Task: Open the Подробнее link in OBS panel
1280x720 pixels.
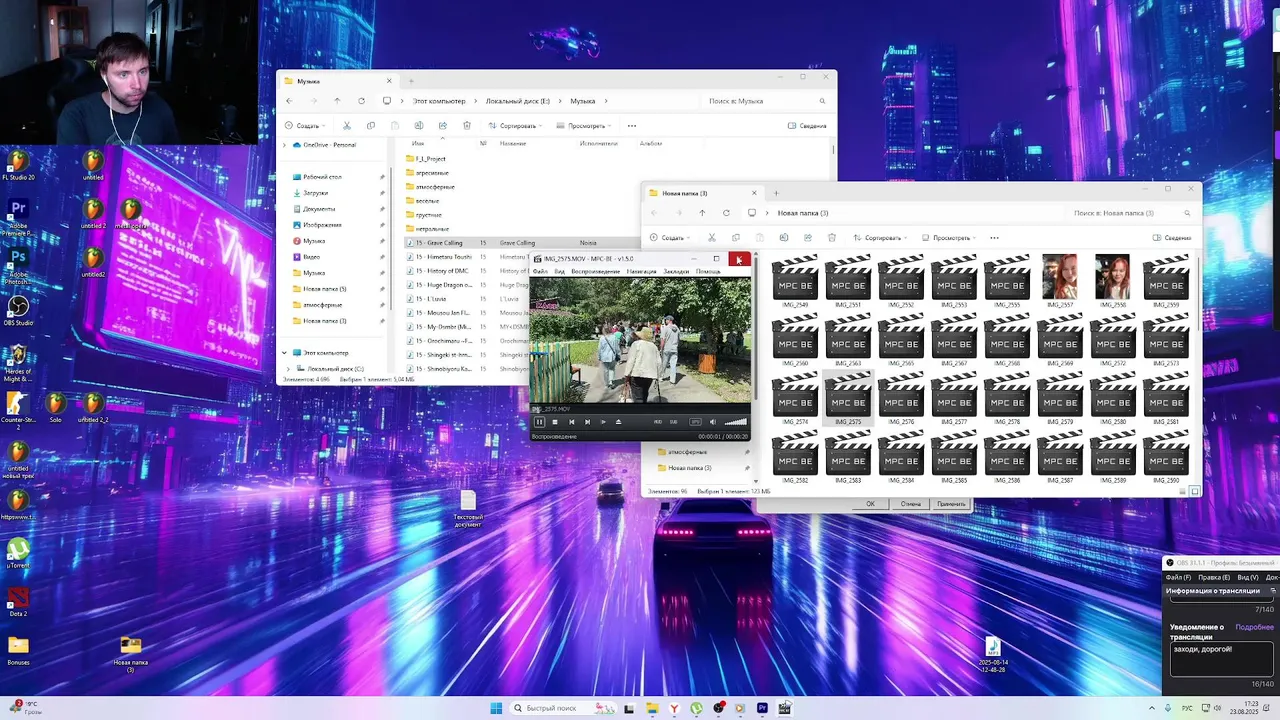Action: (x=1254, y=627)
